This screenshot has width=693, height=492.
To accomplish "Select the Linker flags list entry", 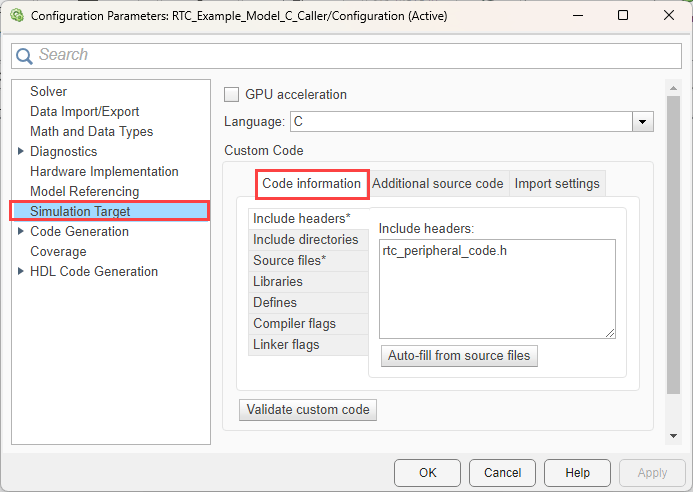I will click(x=286, y=345).
